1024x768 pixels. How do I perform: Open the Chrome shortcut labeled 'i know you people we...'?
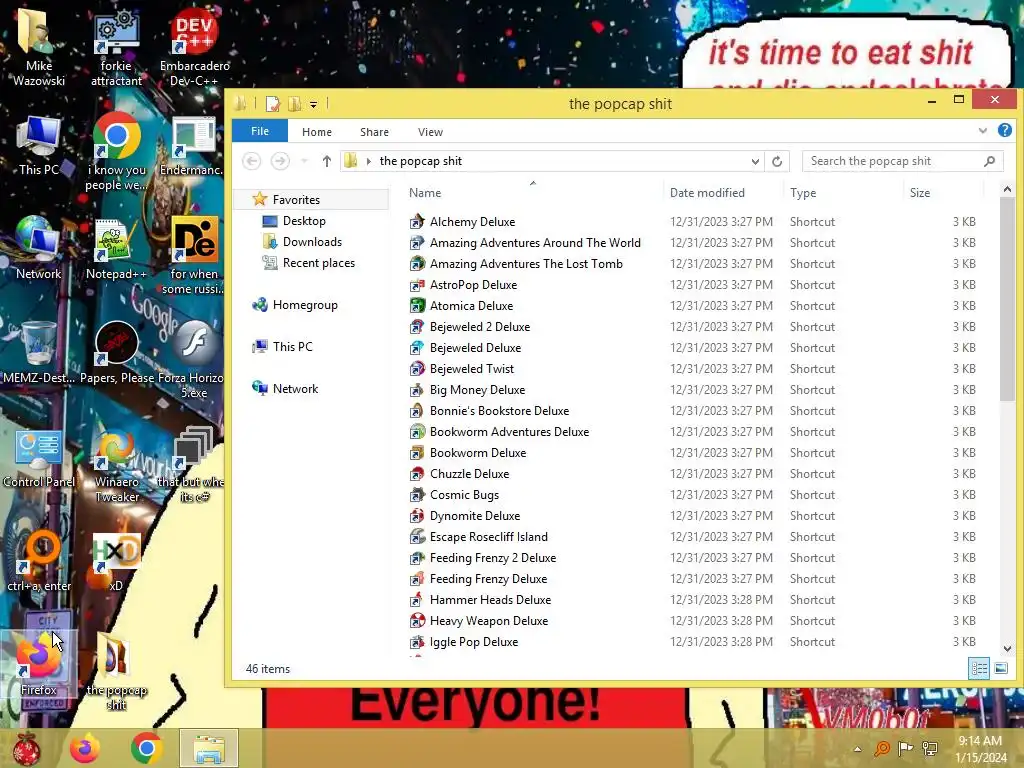tap(116, 152)
